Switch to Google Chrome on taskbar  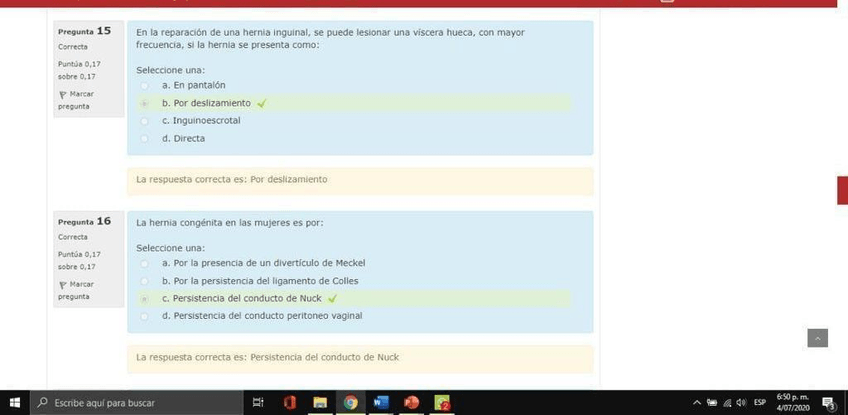coord(350,403)
